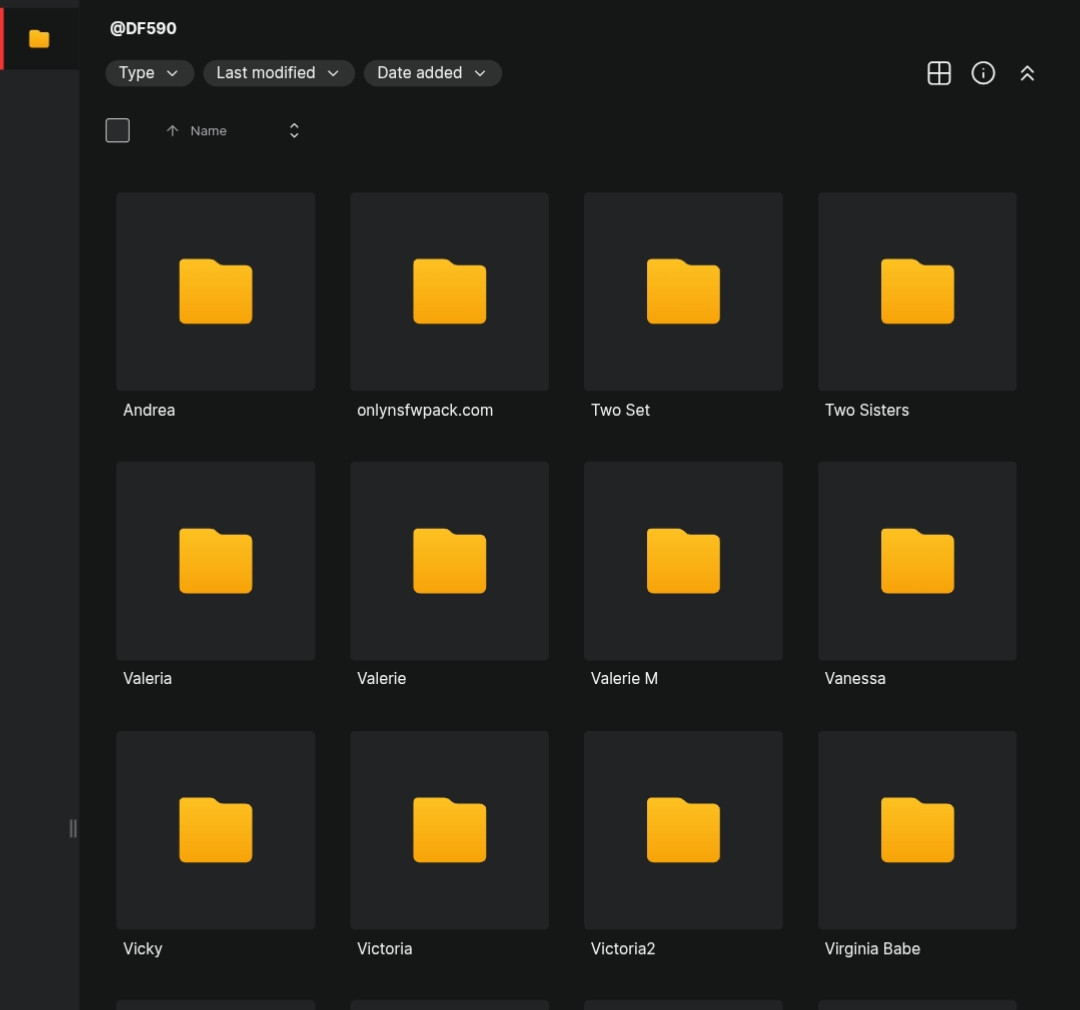The width and height of the screenshot is (1080, 1010).
Task: Select the Victoria folder thumbnail
Action: coord(450,830)
